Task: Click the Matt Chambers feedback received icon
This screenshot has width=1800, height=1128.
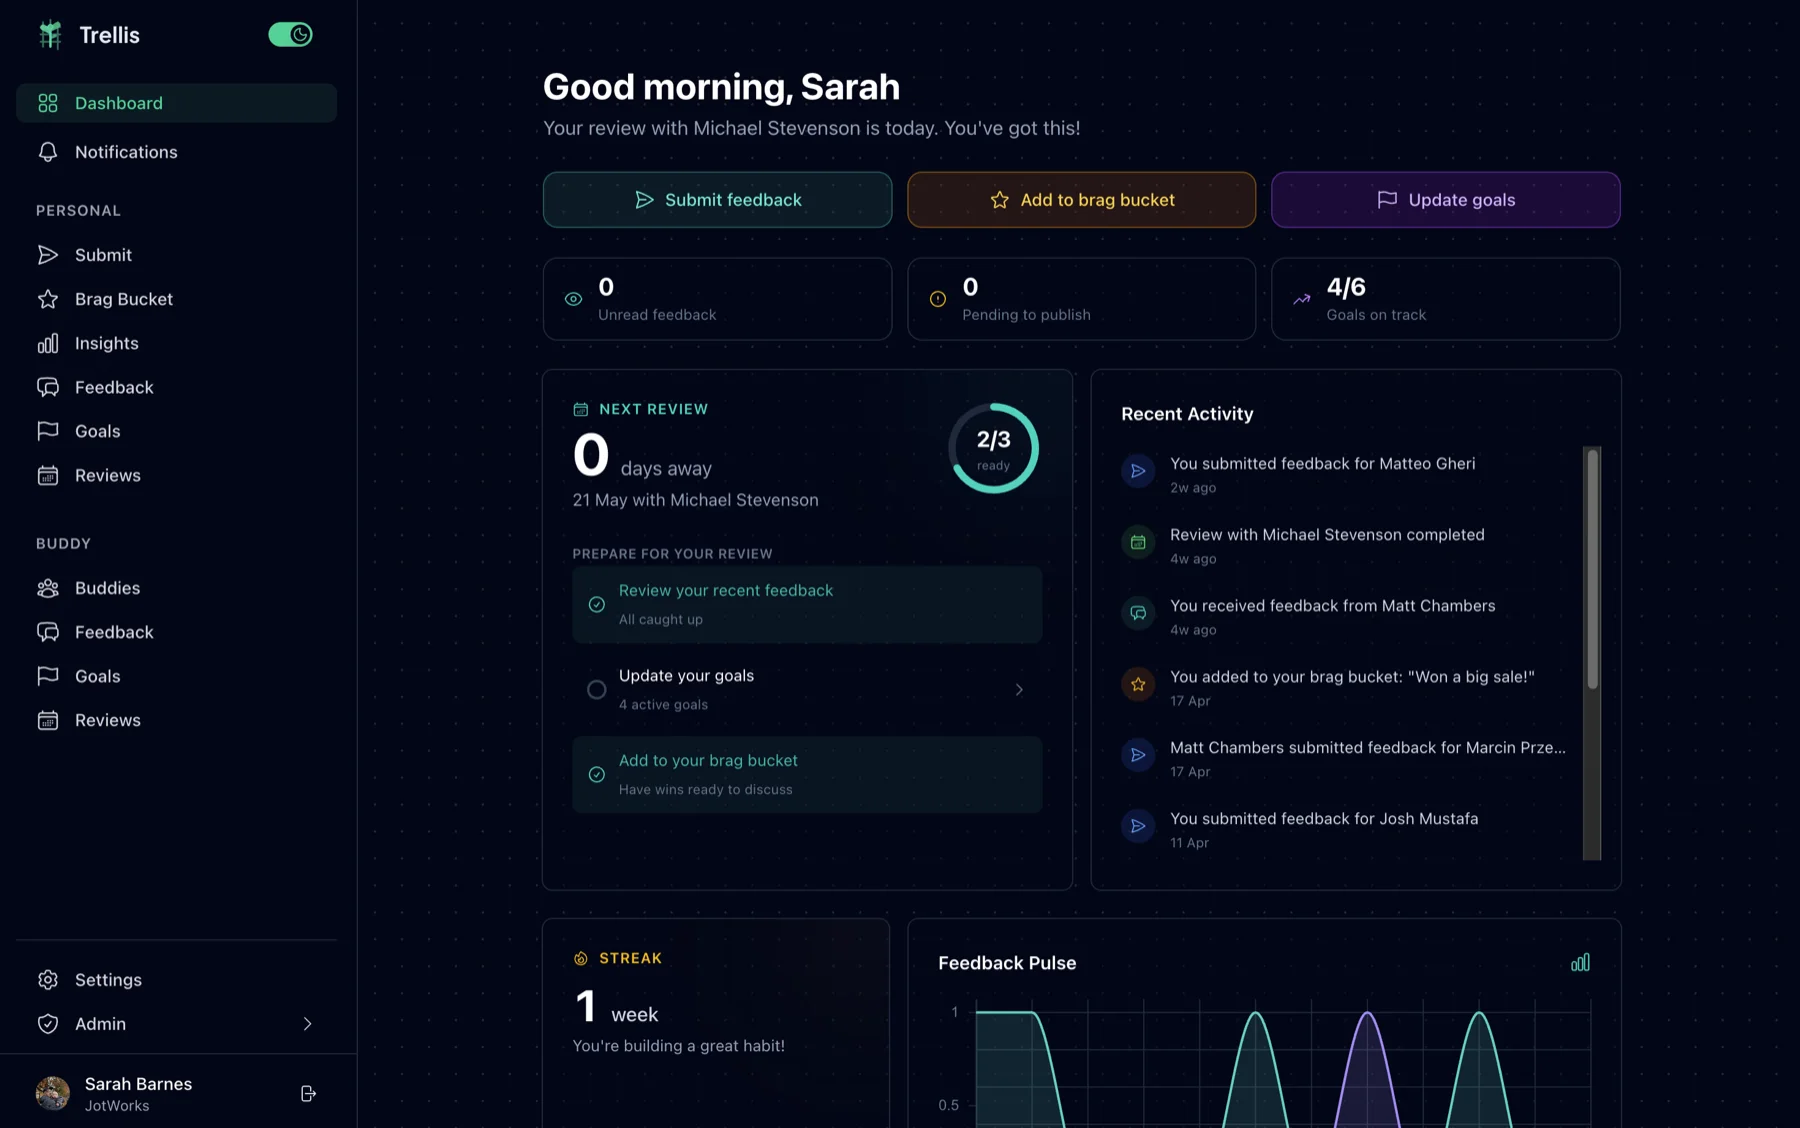Action: 1138,613
